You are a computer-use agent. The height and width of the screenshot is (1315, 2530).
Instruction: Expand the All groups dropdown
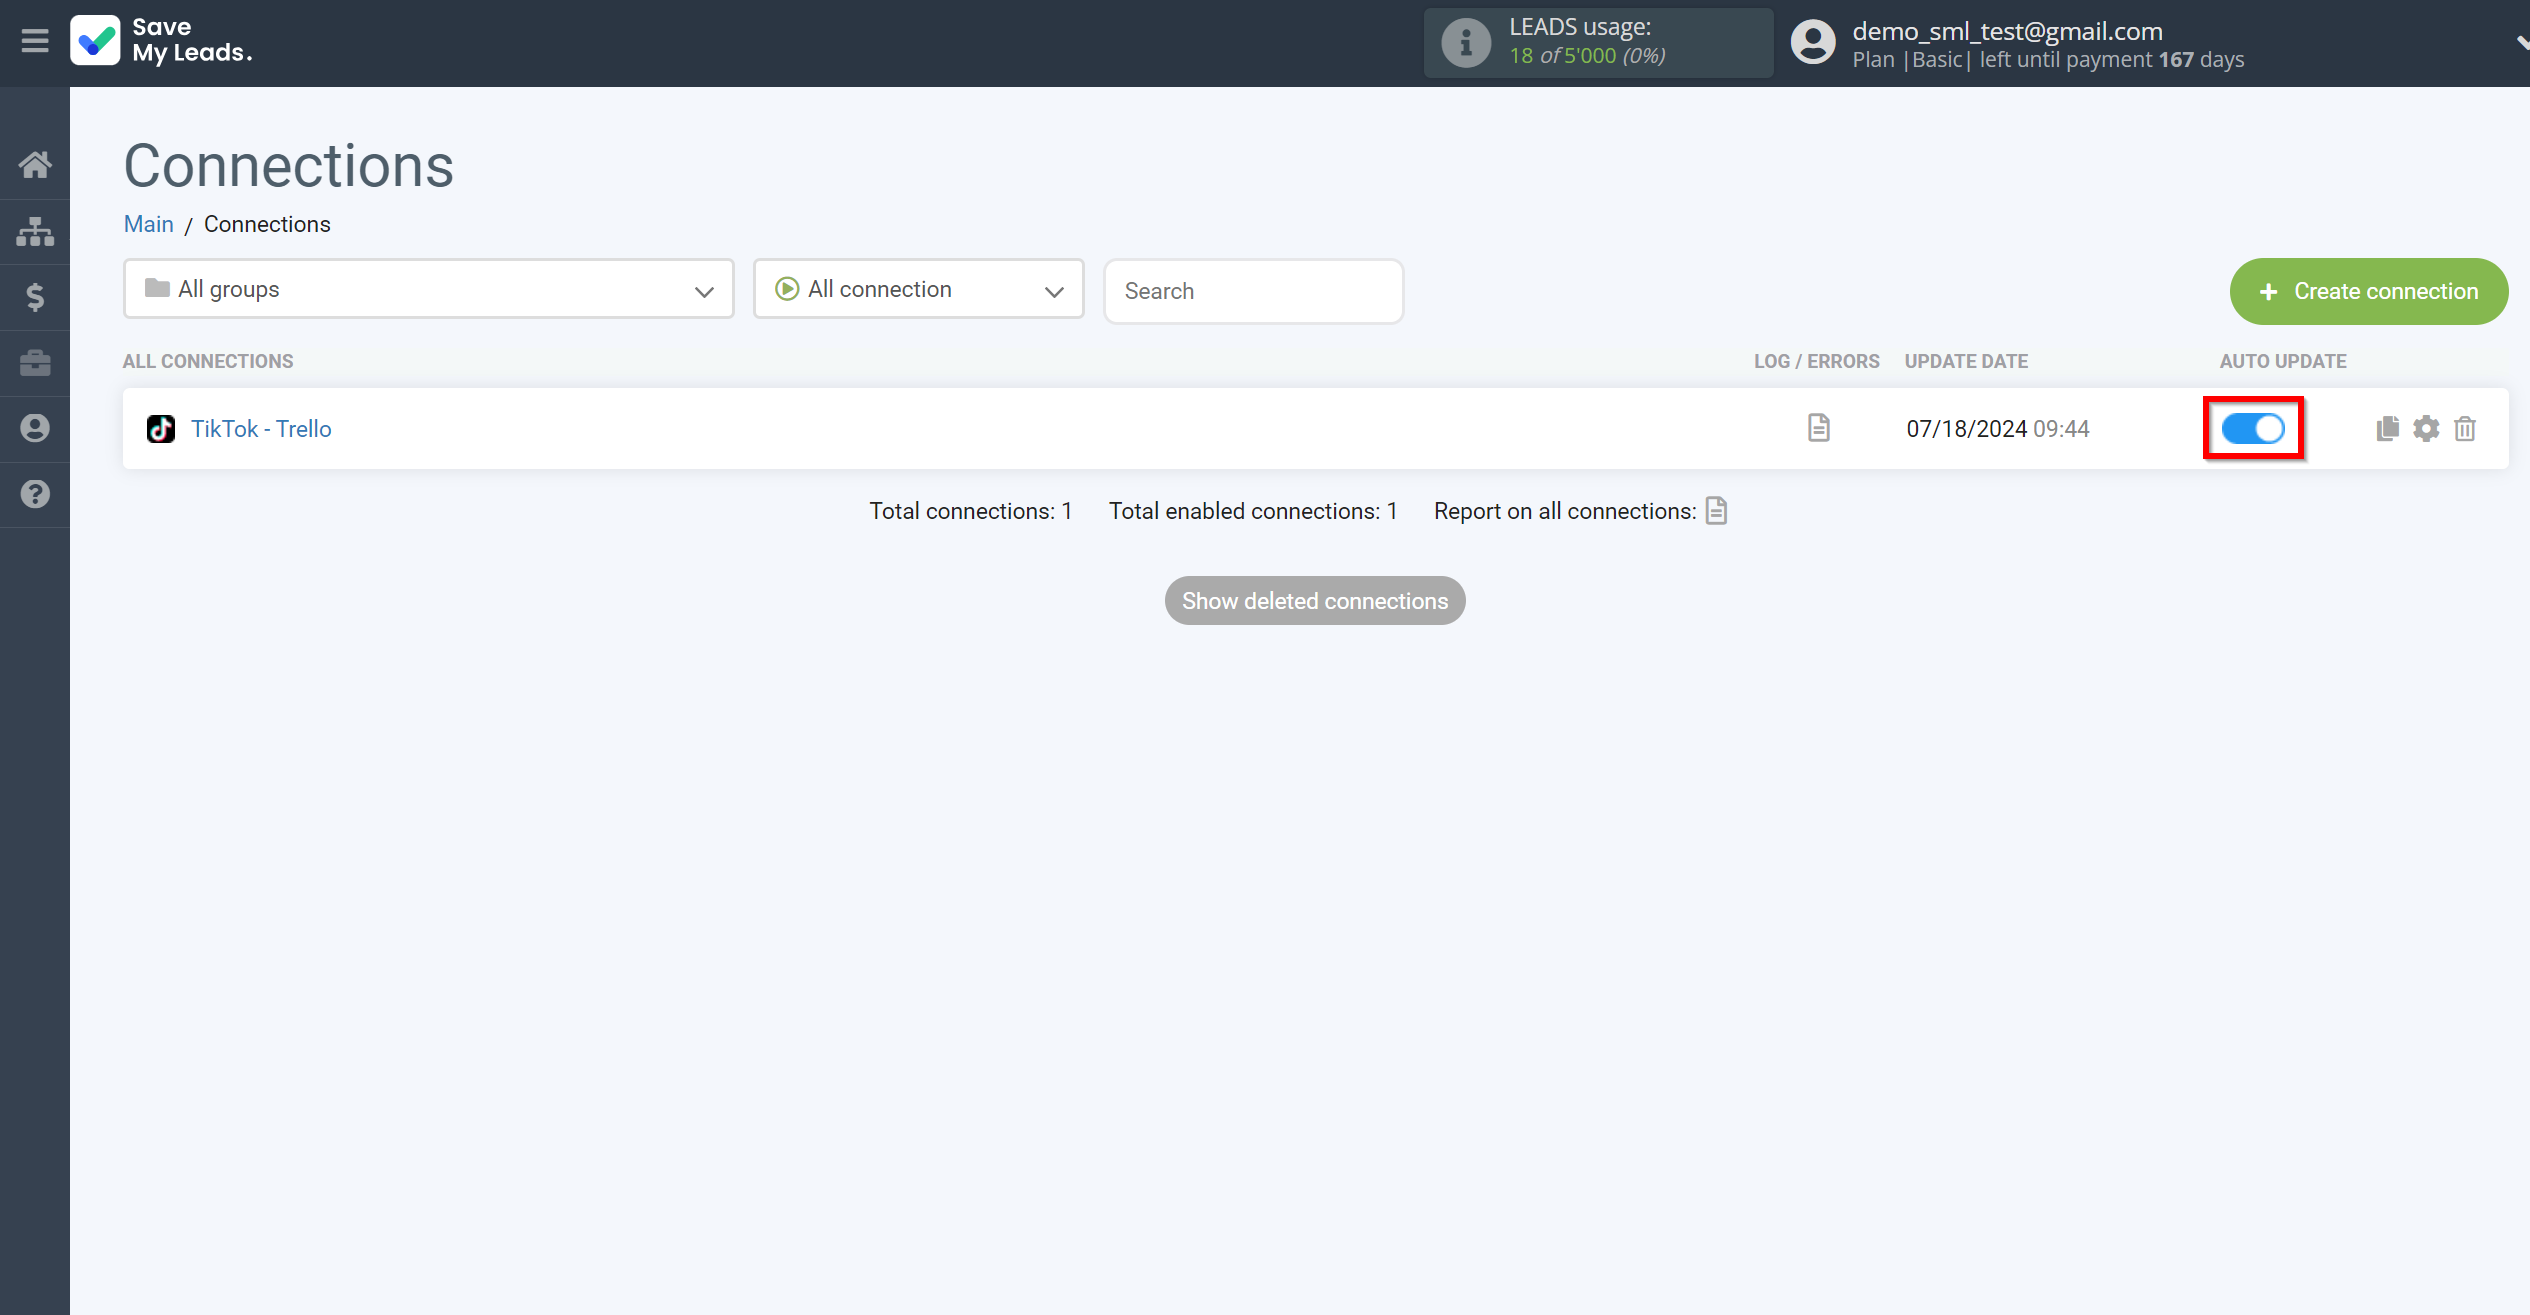pos(428,289)
